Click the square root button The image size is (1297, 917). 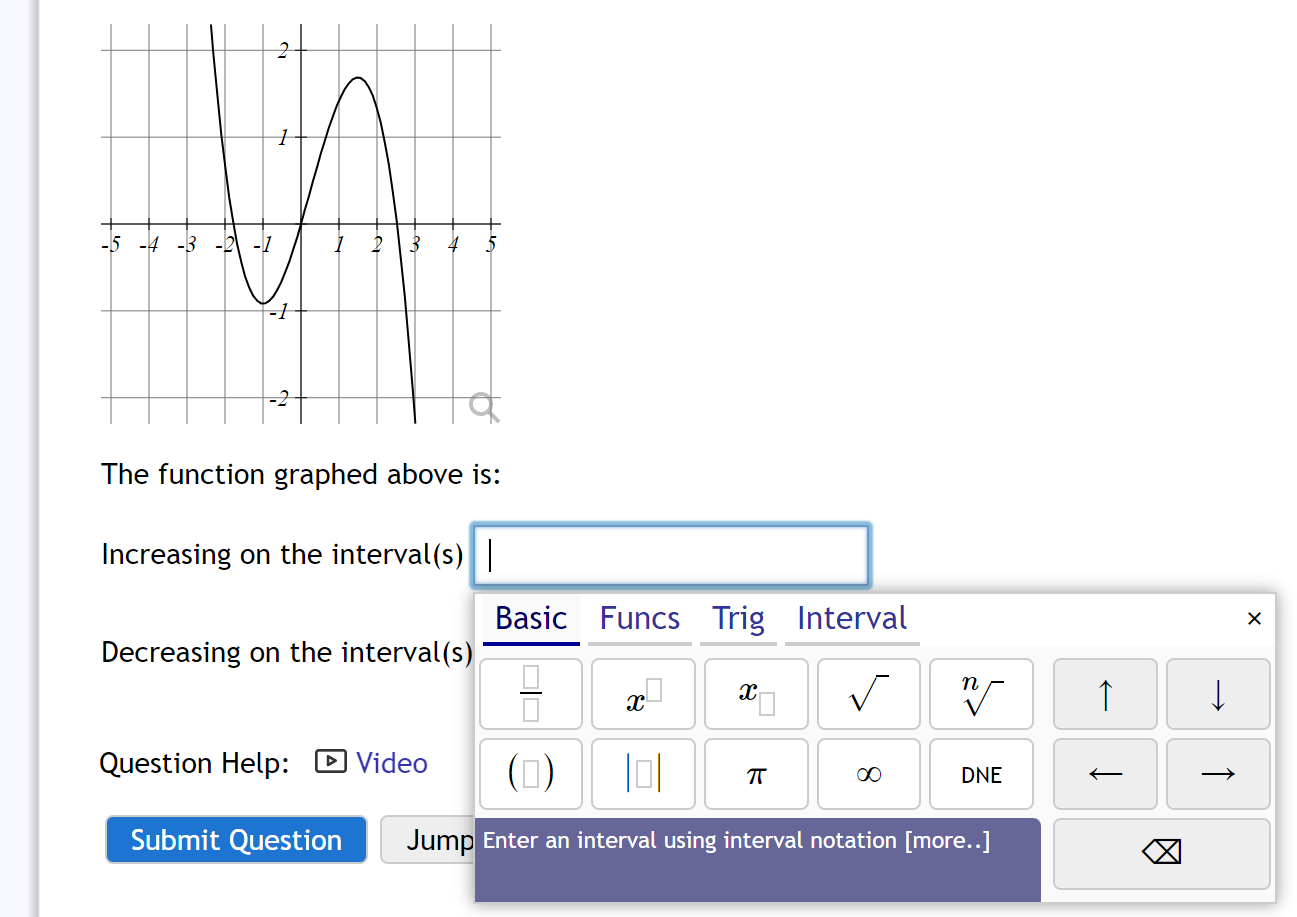868,693
